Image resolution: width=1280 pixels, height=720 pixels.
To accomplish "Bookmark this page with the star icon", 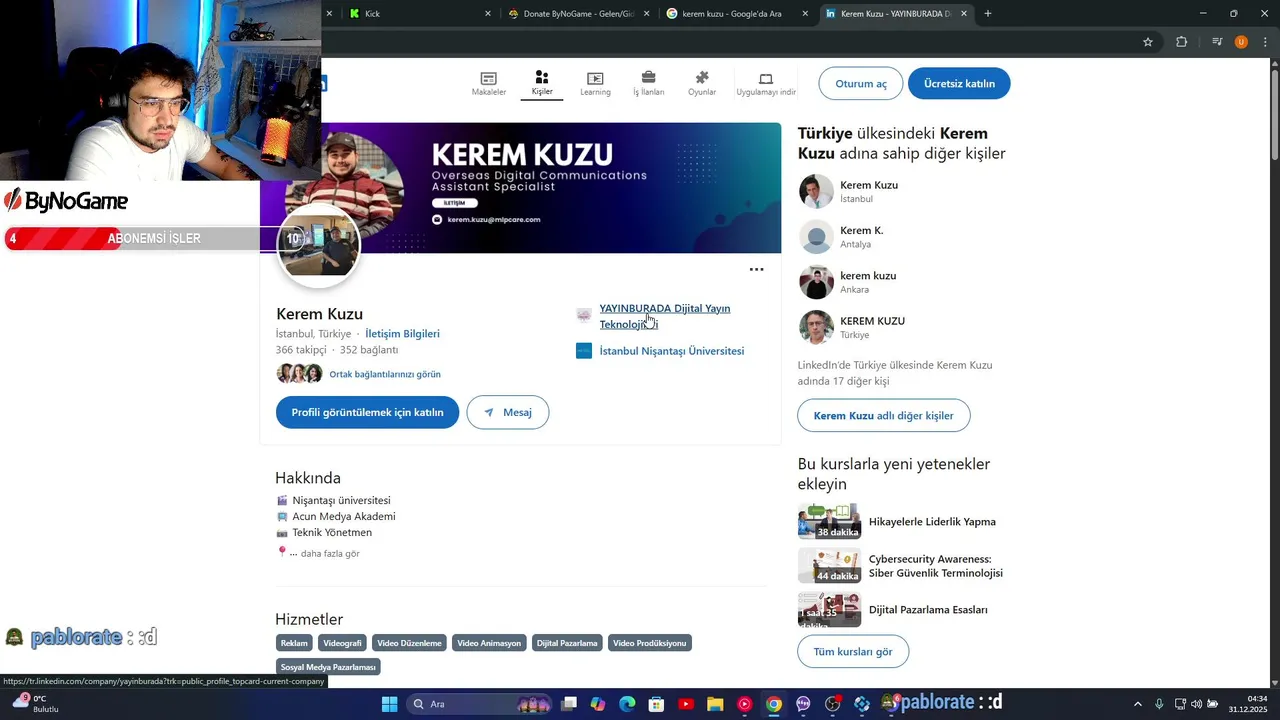I will click(1148, 42).
